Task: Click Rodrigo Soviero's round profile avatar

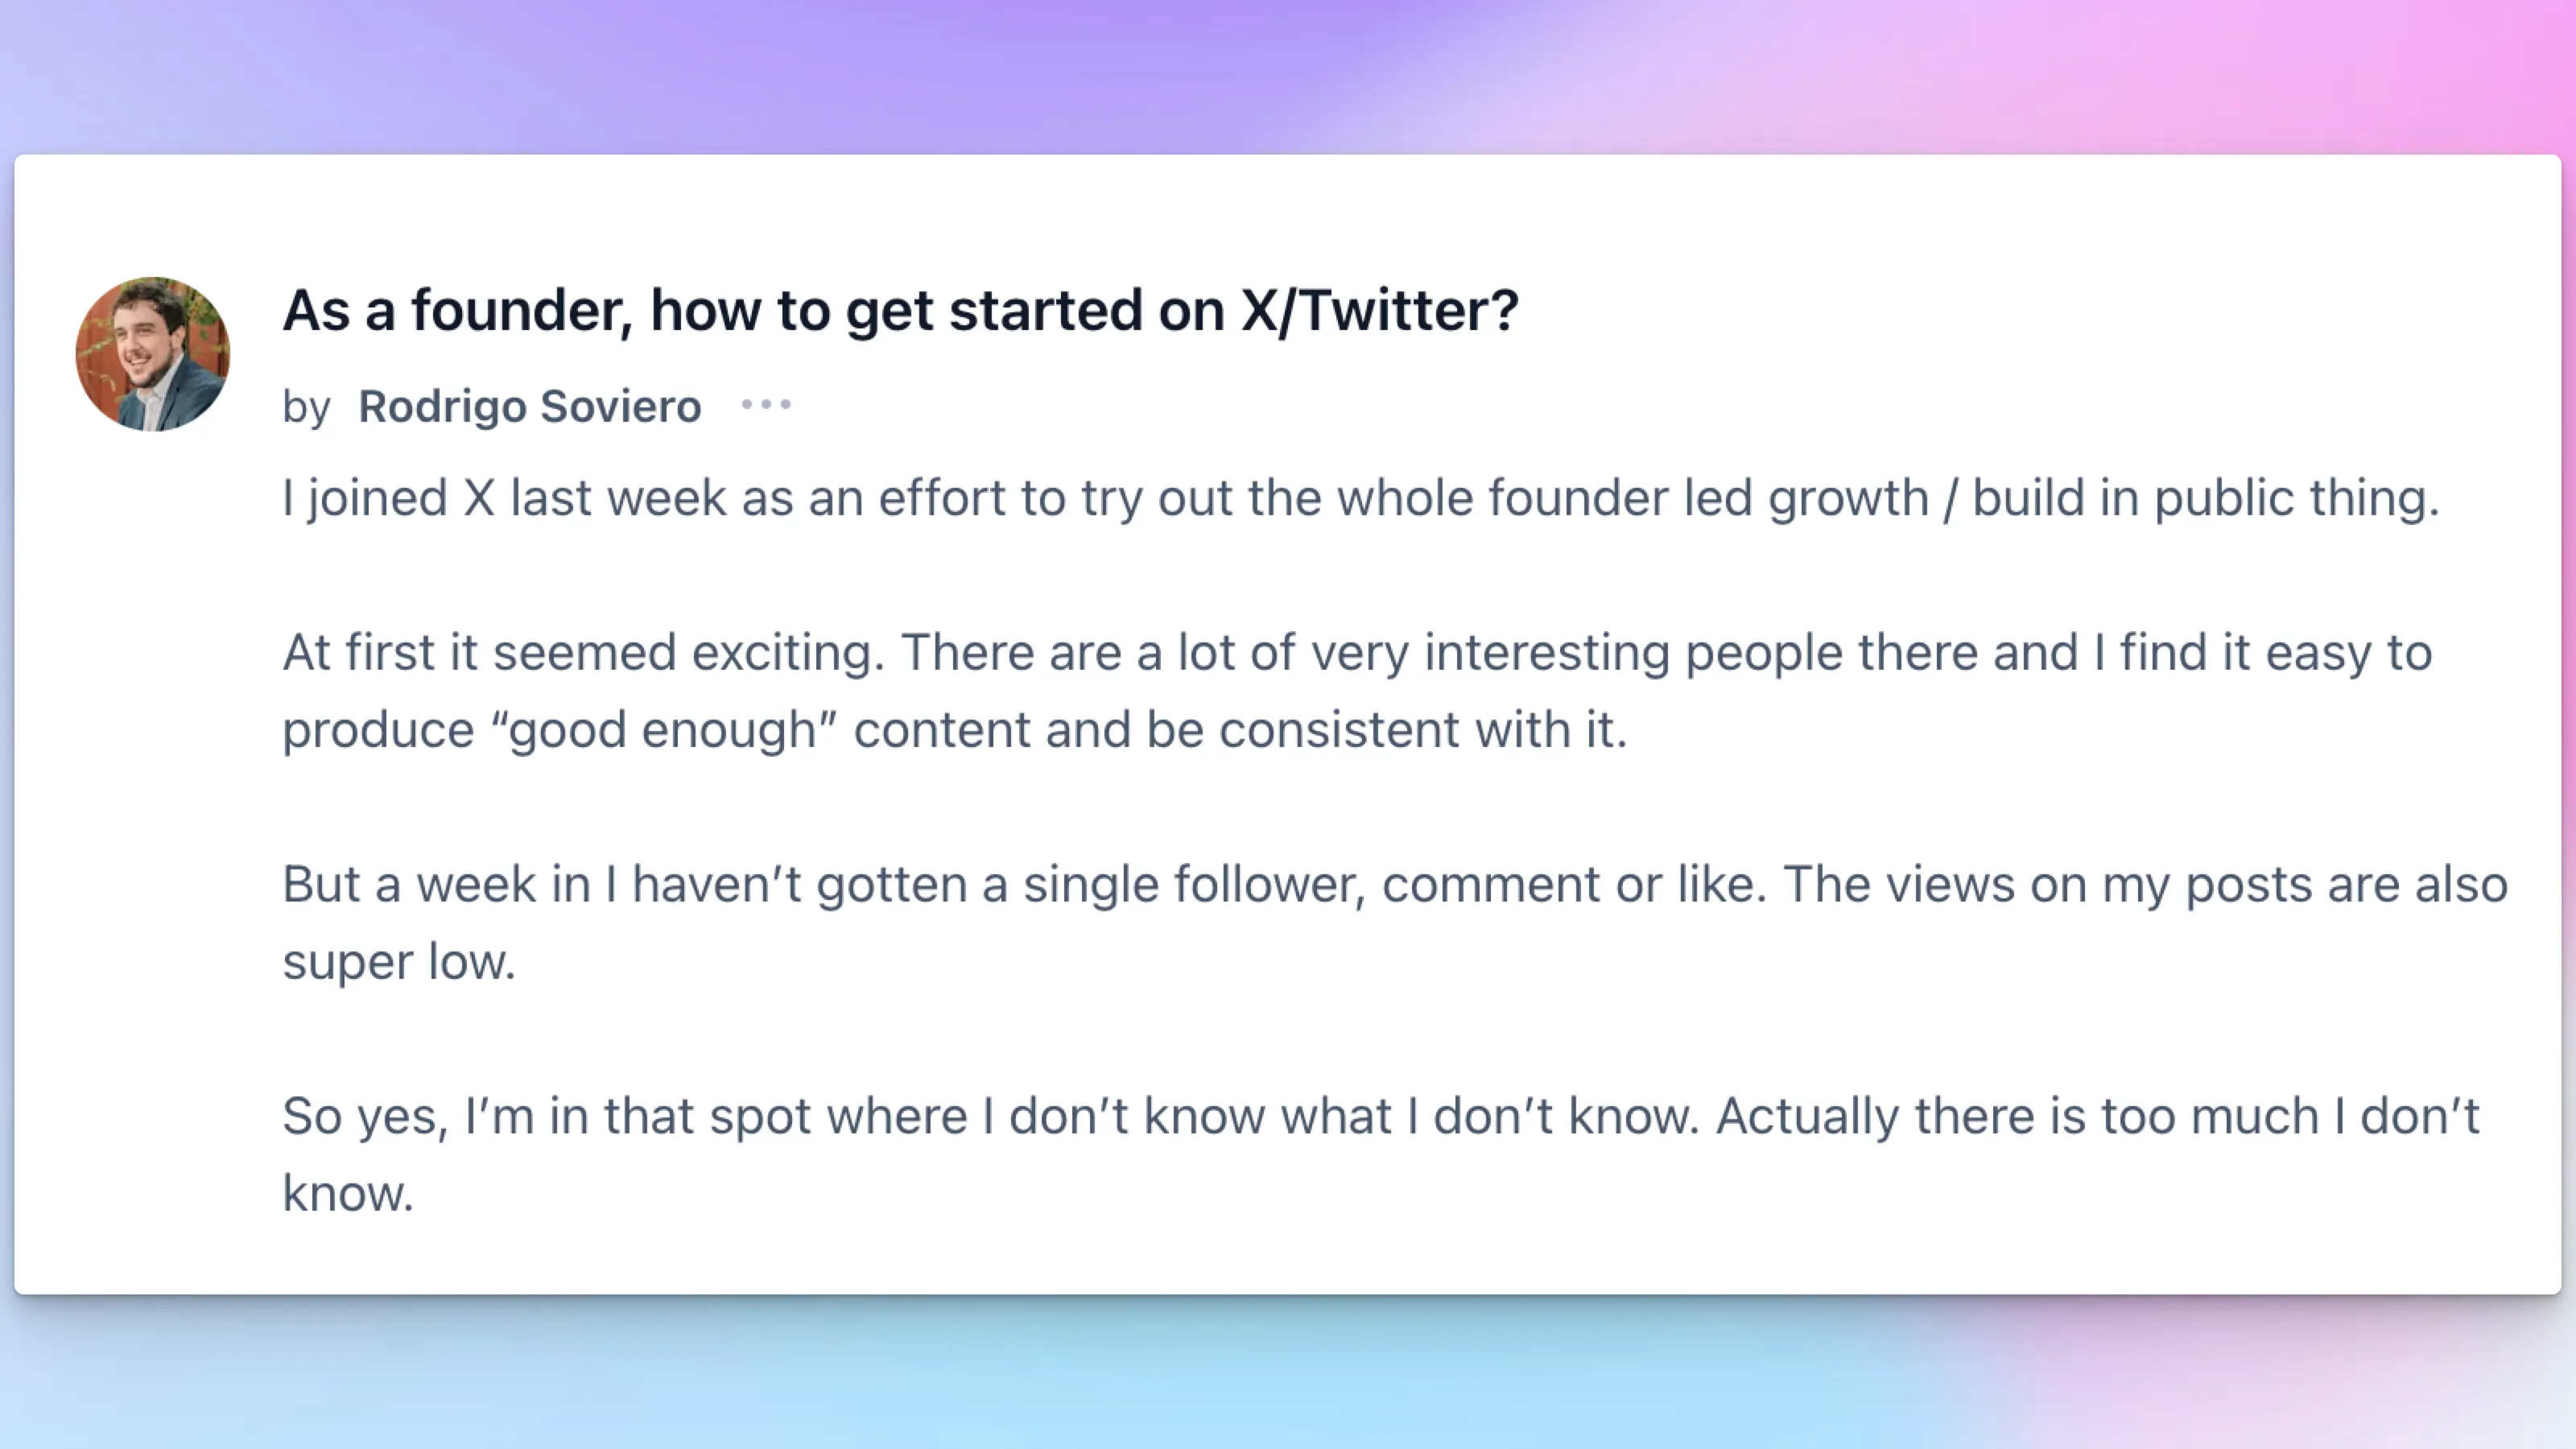Action: click(x=153, y=354)
